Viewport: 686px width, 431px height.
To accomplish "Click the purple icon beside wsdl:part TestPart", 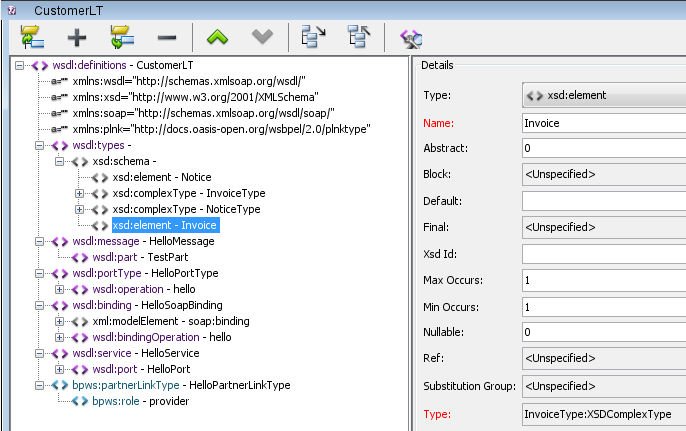I will [x=80, y=258].
